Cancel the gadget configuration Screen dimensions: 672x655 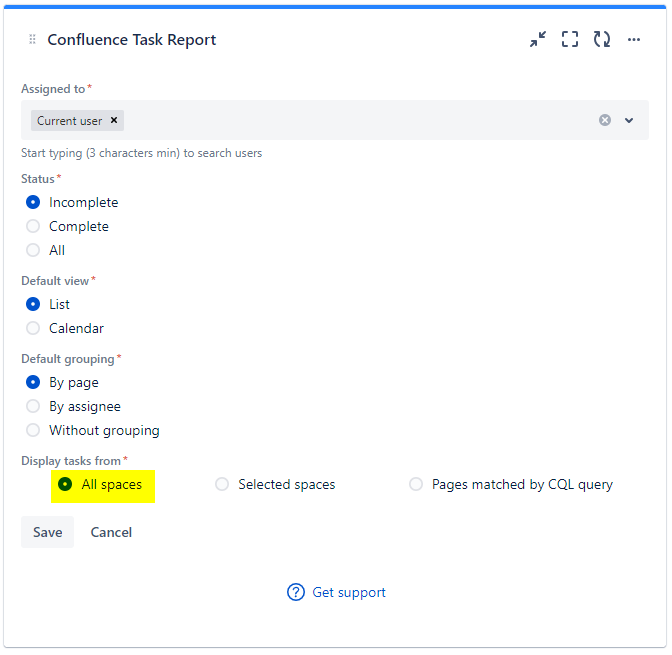(111, 532)
